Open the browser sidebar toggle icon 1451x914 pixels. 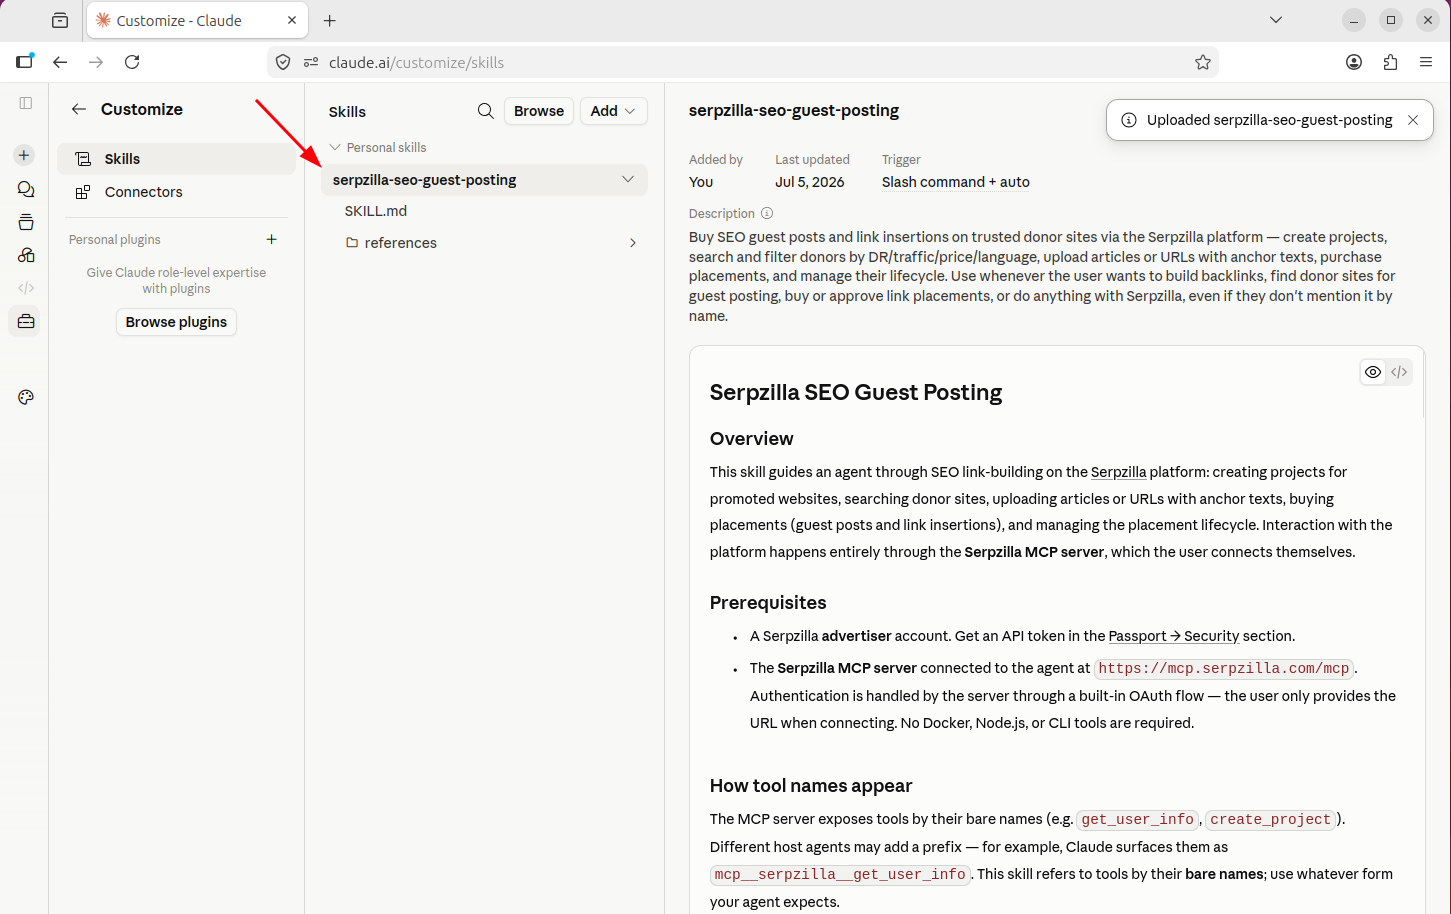click(25, 62)
